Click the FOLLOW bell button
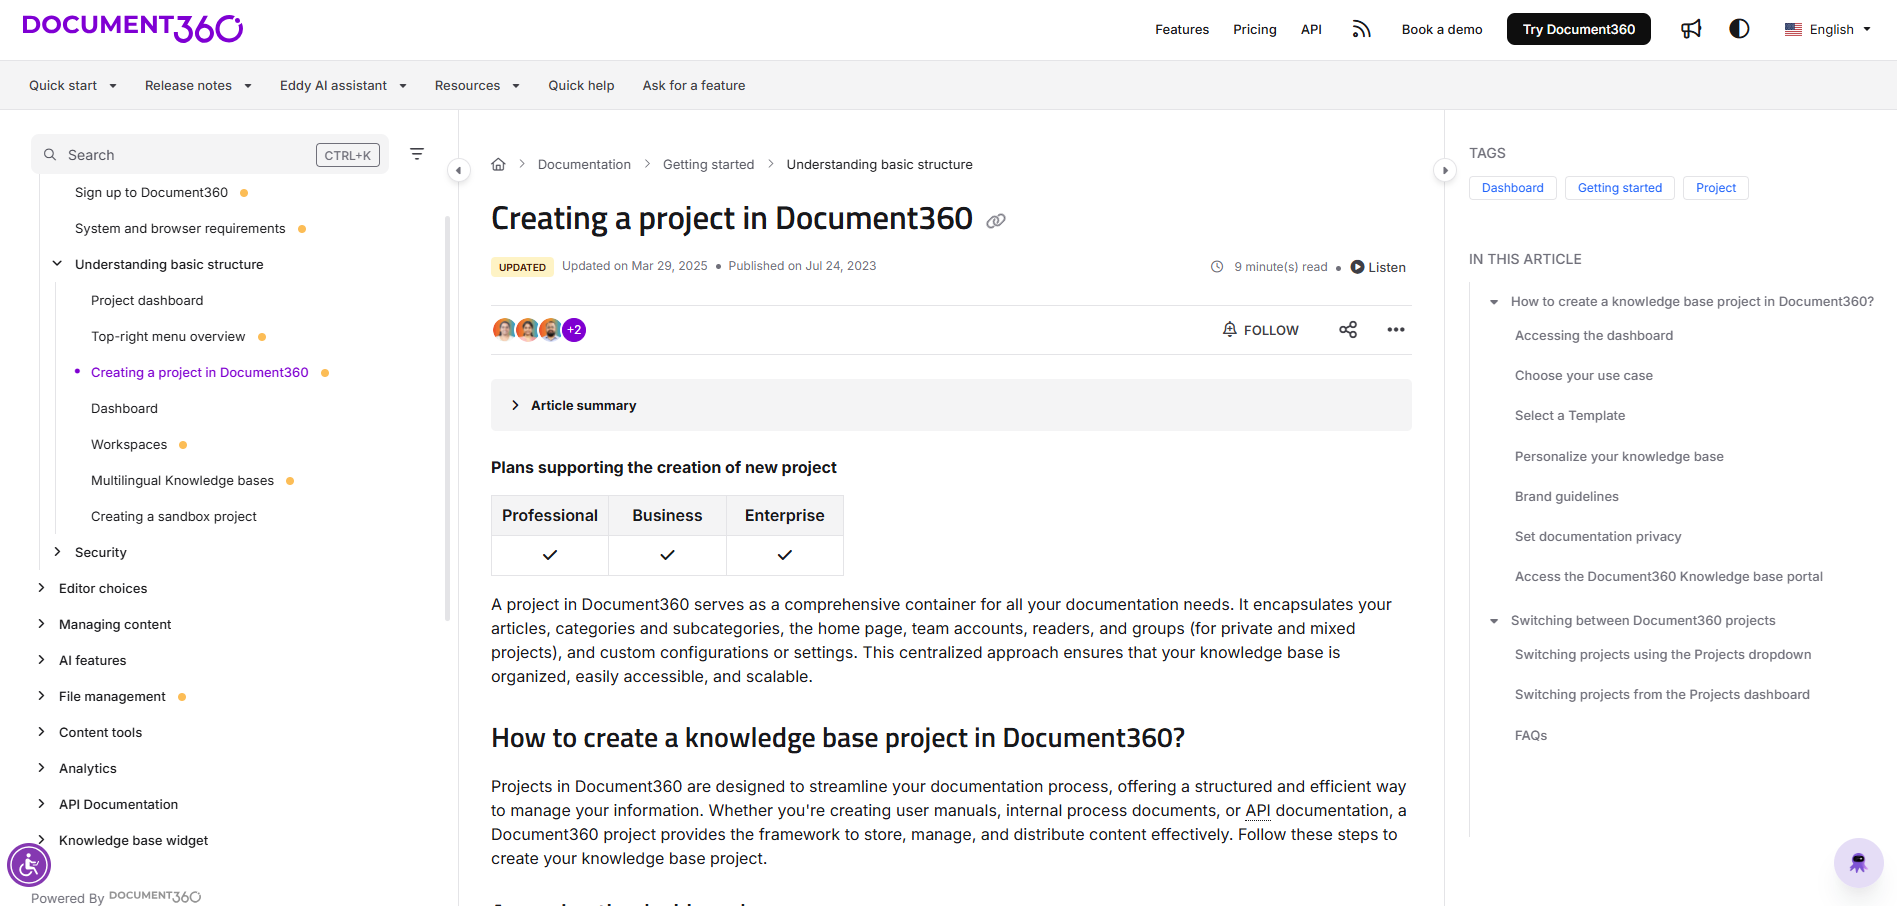Screen dimensions: 1897x906 (x=1260, y=330)
